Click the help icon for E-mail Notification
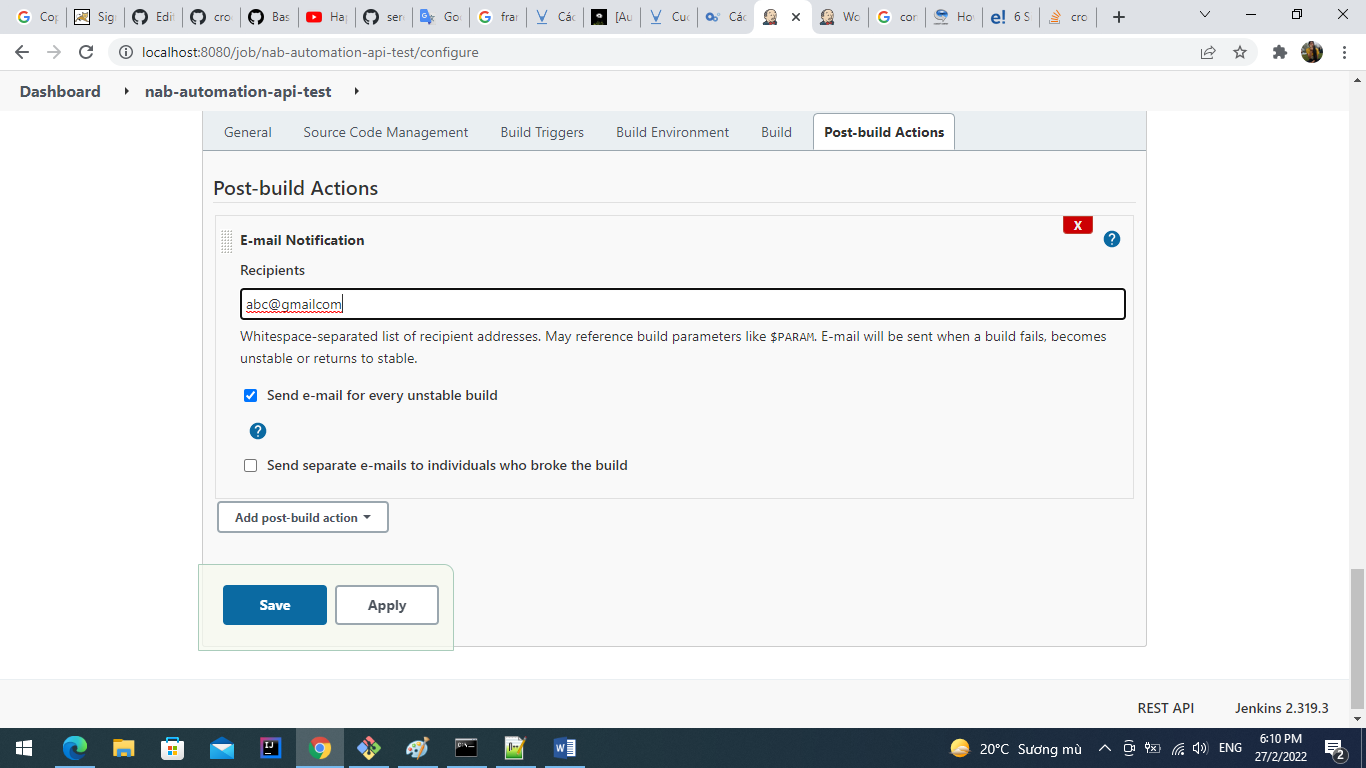This screenshot has height=768, width=1366. [1111, 239]
